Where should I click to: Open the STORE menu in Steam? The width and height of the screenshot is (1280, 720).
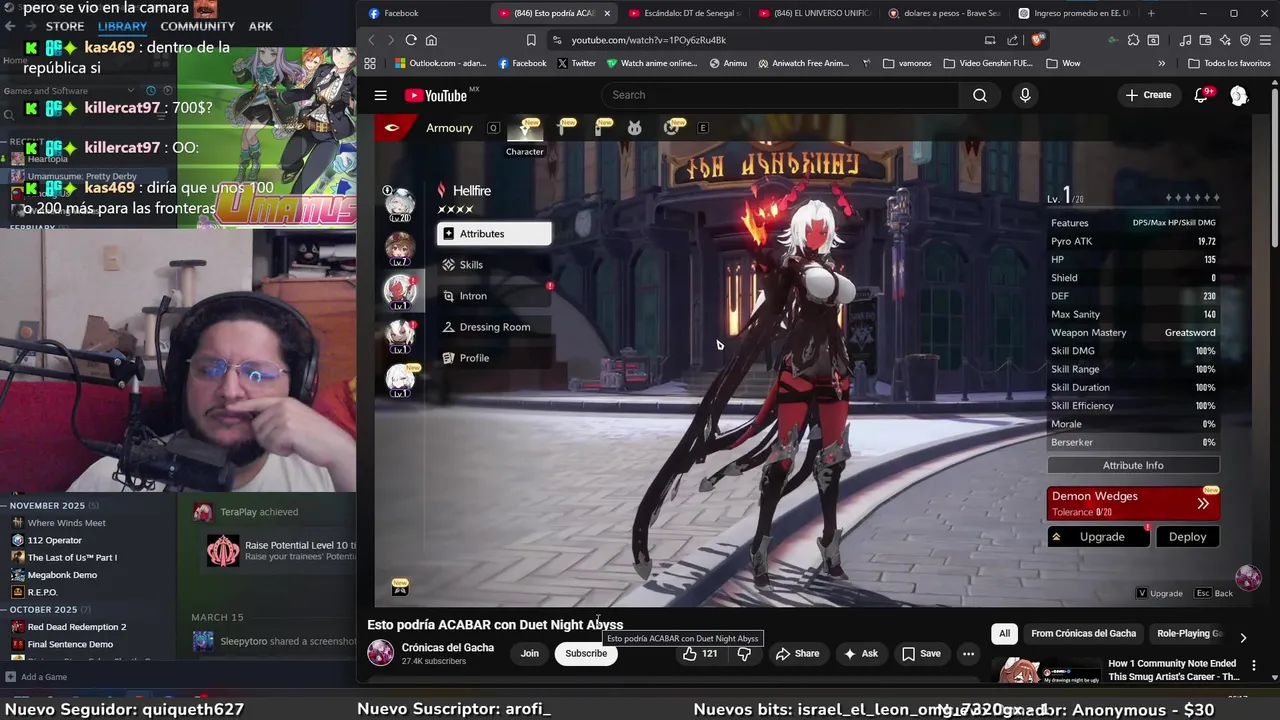(65, 27)
